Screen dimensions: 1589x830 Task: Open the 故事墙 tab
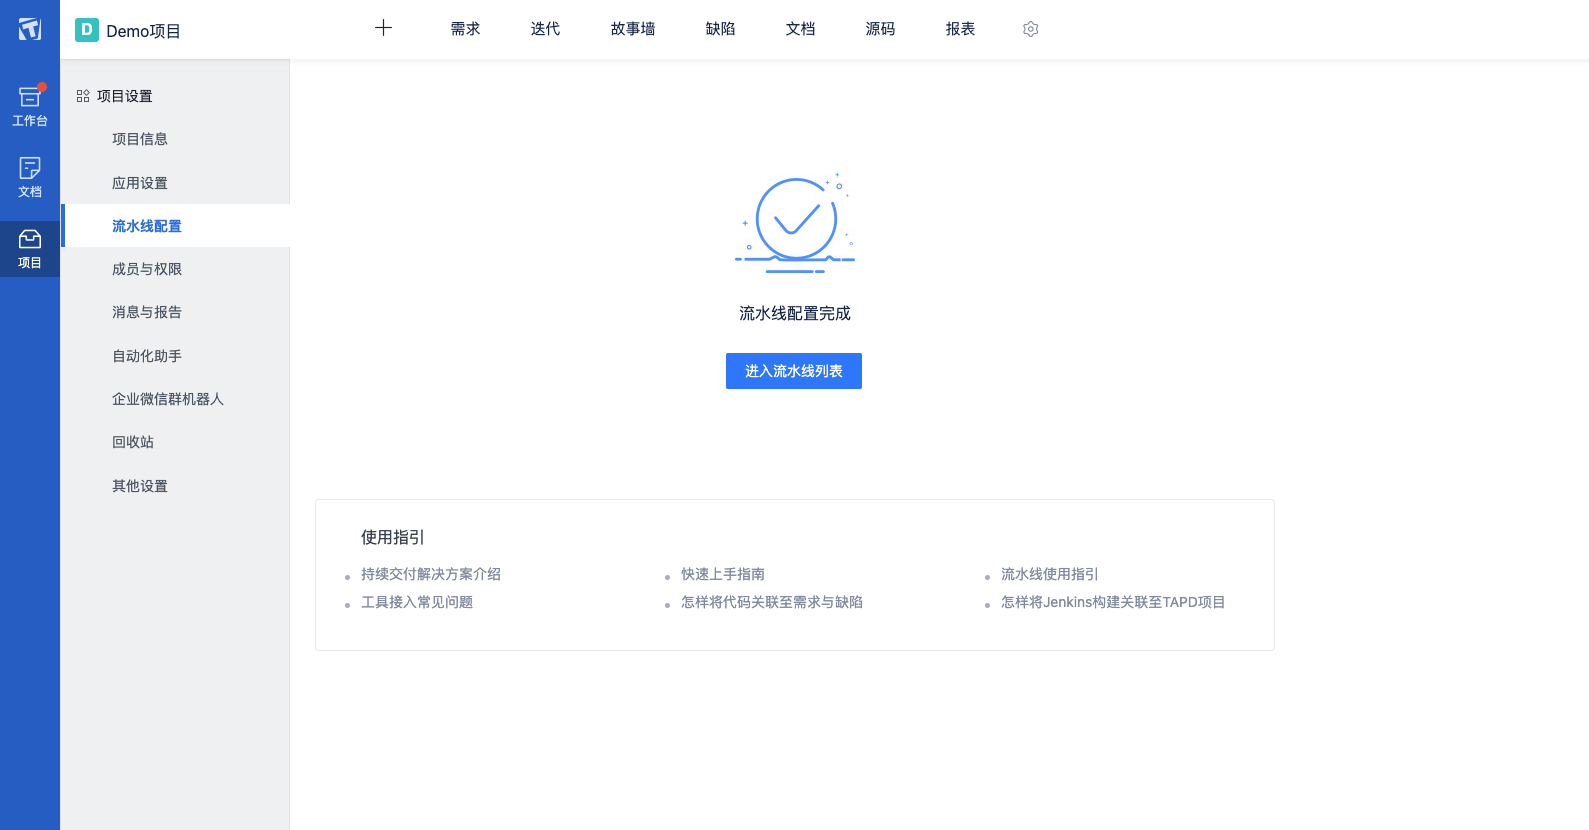click(633, 29)
